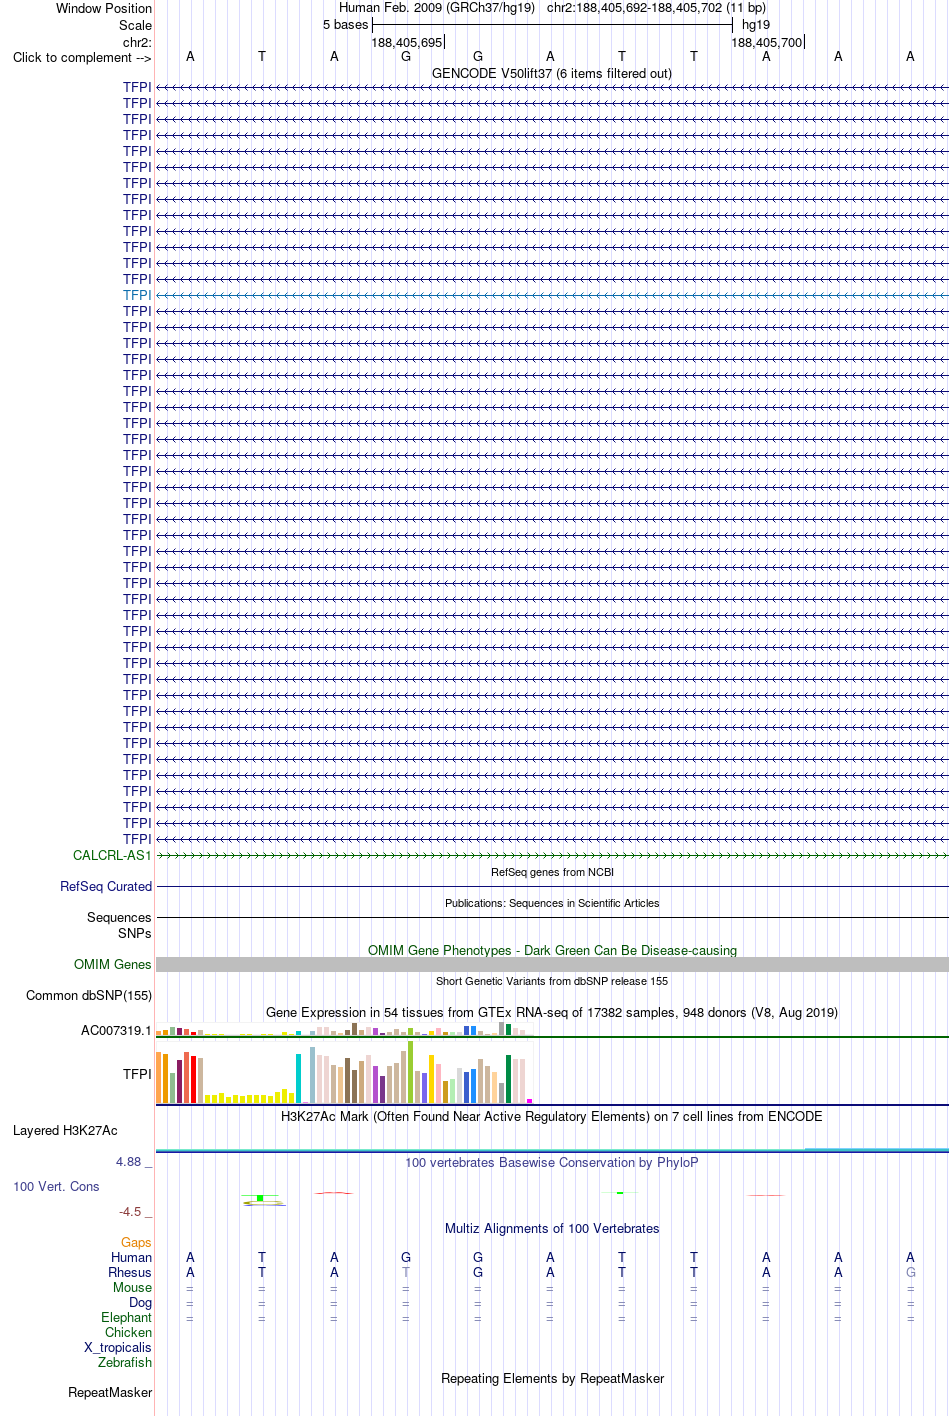Viewport: 950px width, 1416px height.
Task: Open the RefSeq Curated track label
Action: (x=106, y=886)
